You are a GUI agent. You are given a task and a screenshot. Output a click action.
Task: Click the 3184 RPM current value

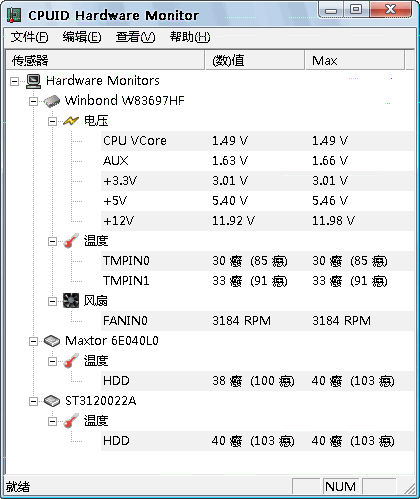241,321
